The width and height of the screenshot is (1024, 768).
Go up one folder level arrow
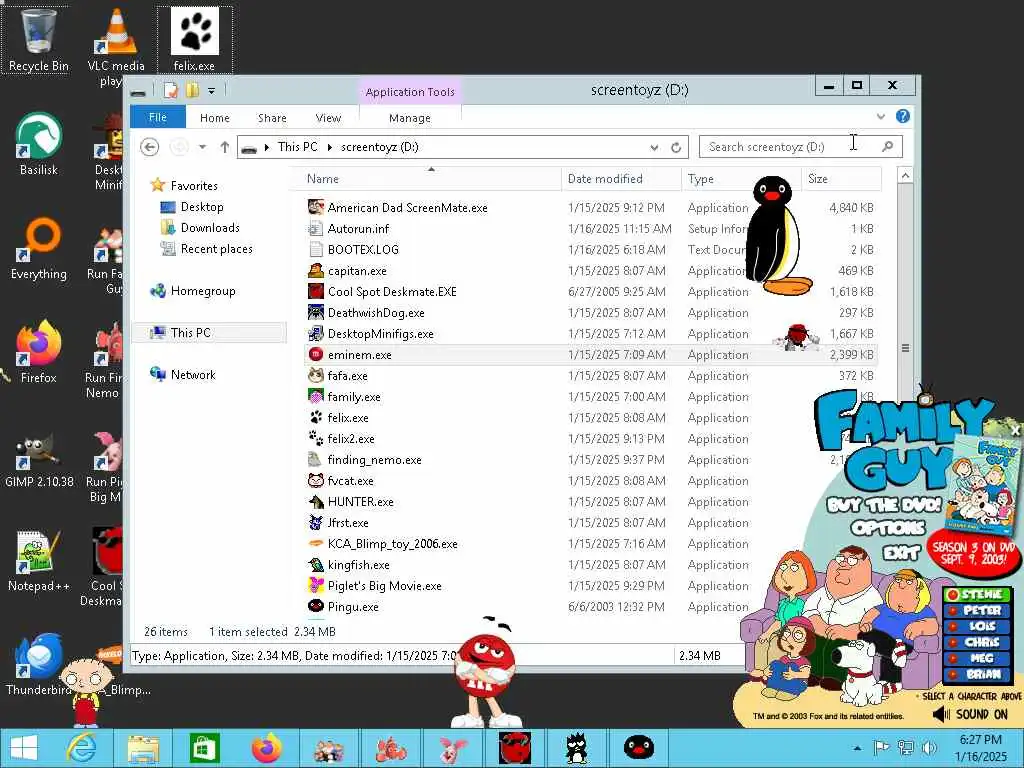225,147
